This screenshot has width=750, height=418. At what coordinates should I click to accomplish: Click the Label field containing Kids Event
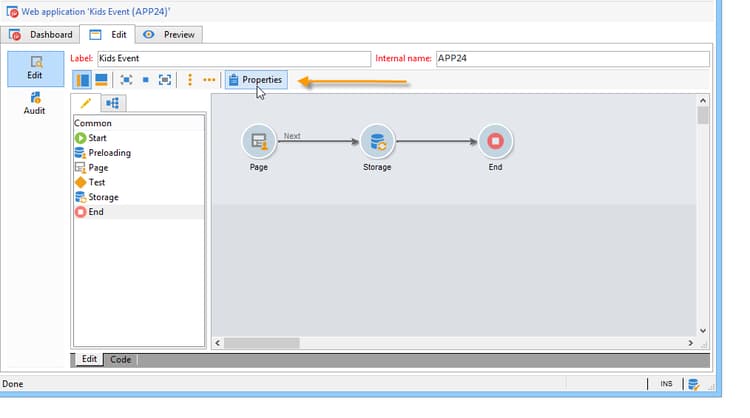tap(234, 58)
